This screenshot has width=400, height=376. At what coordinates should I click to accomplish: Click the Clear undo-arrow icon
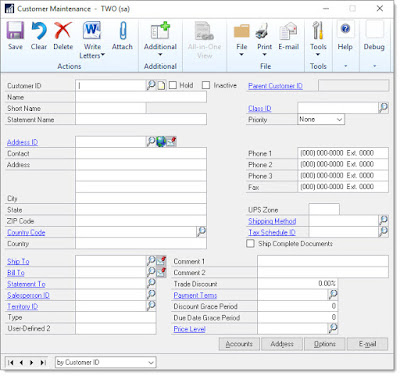(39, 31)
